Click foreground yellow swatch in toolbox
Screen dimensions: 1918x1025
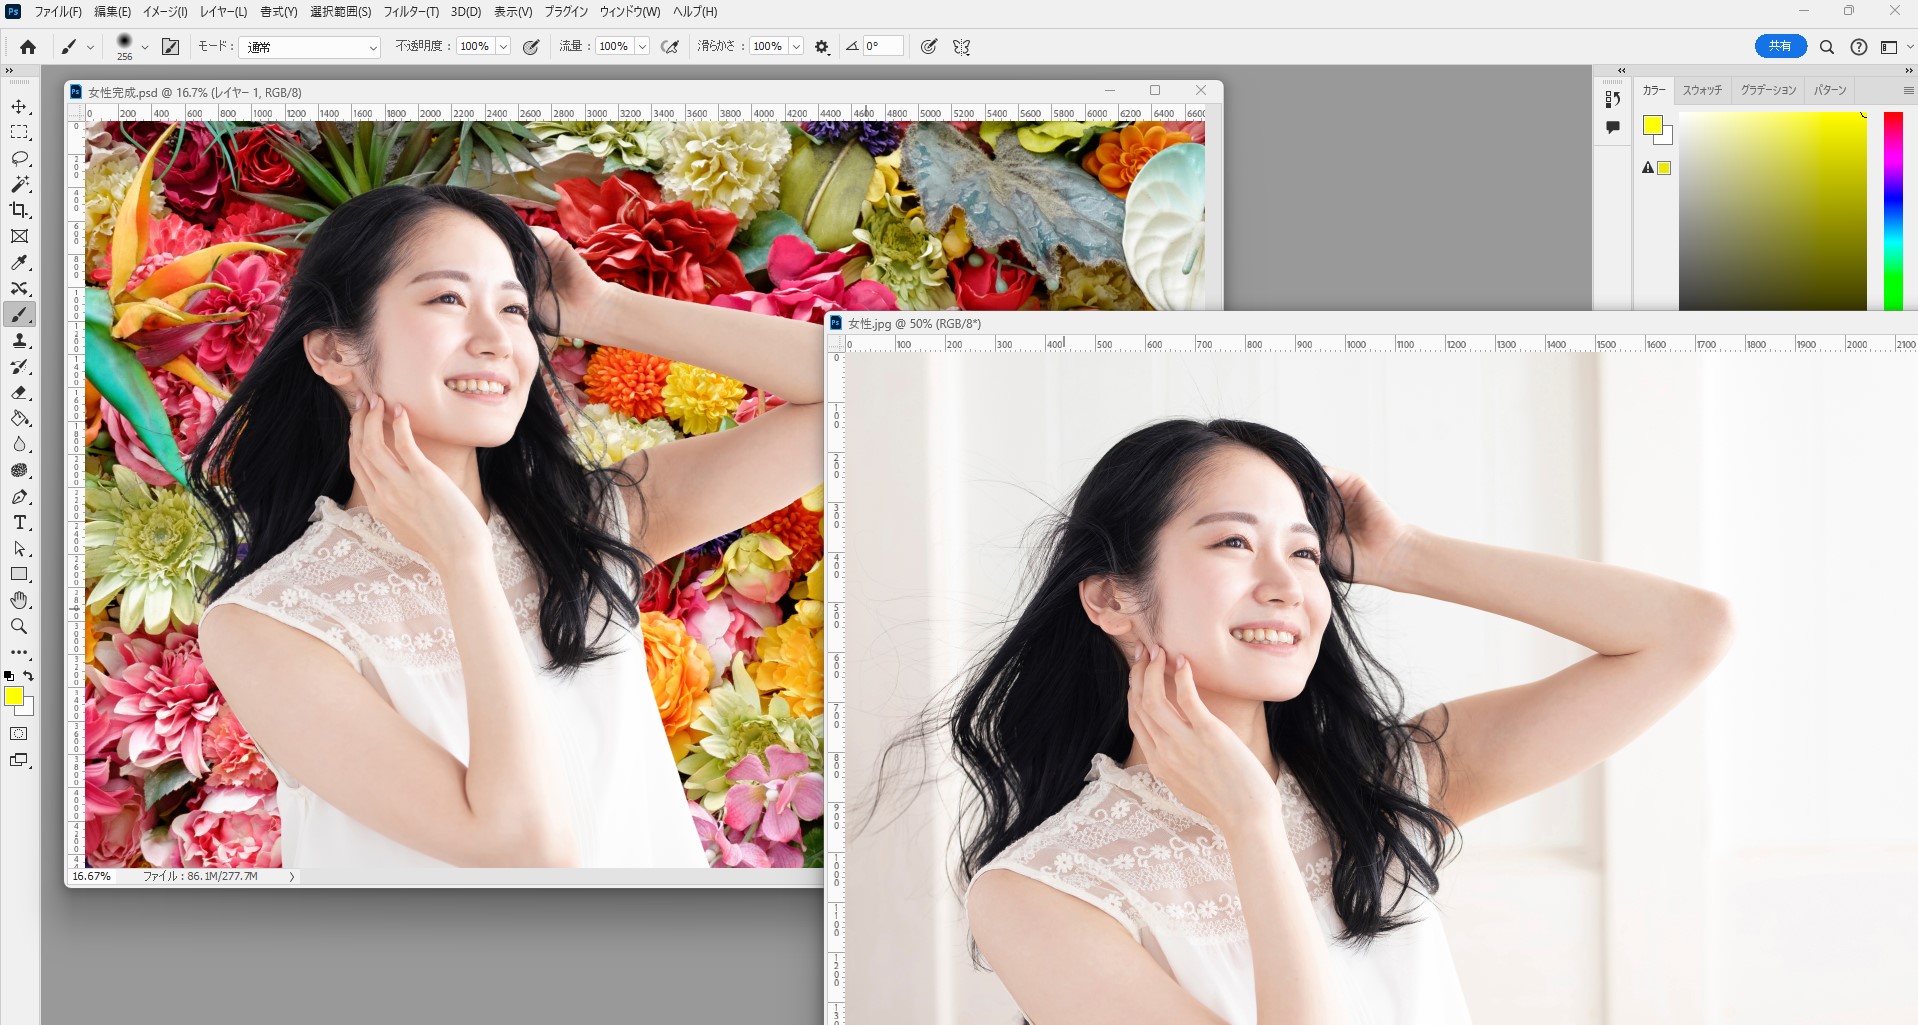pos(12,695)
